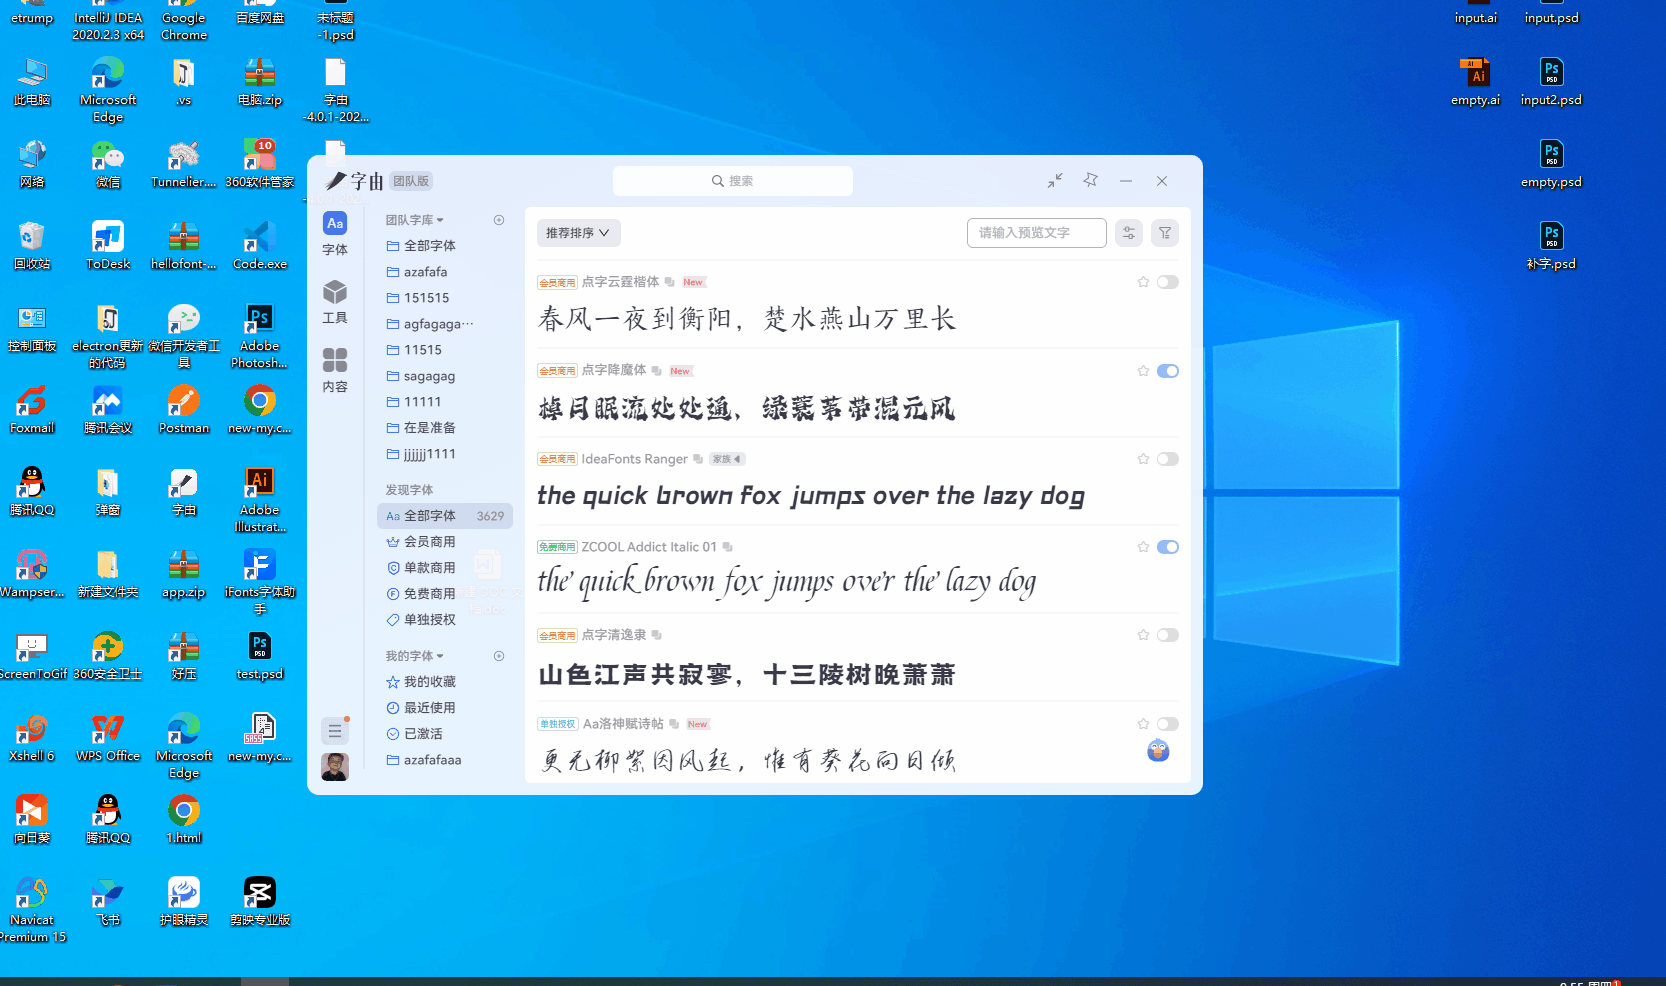Click the 团队版 badge beside app title

411,181
